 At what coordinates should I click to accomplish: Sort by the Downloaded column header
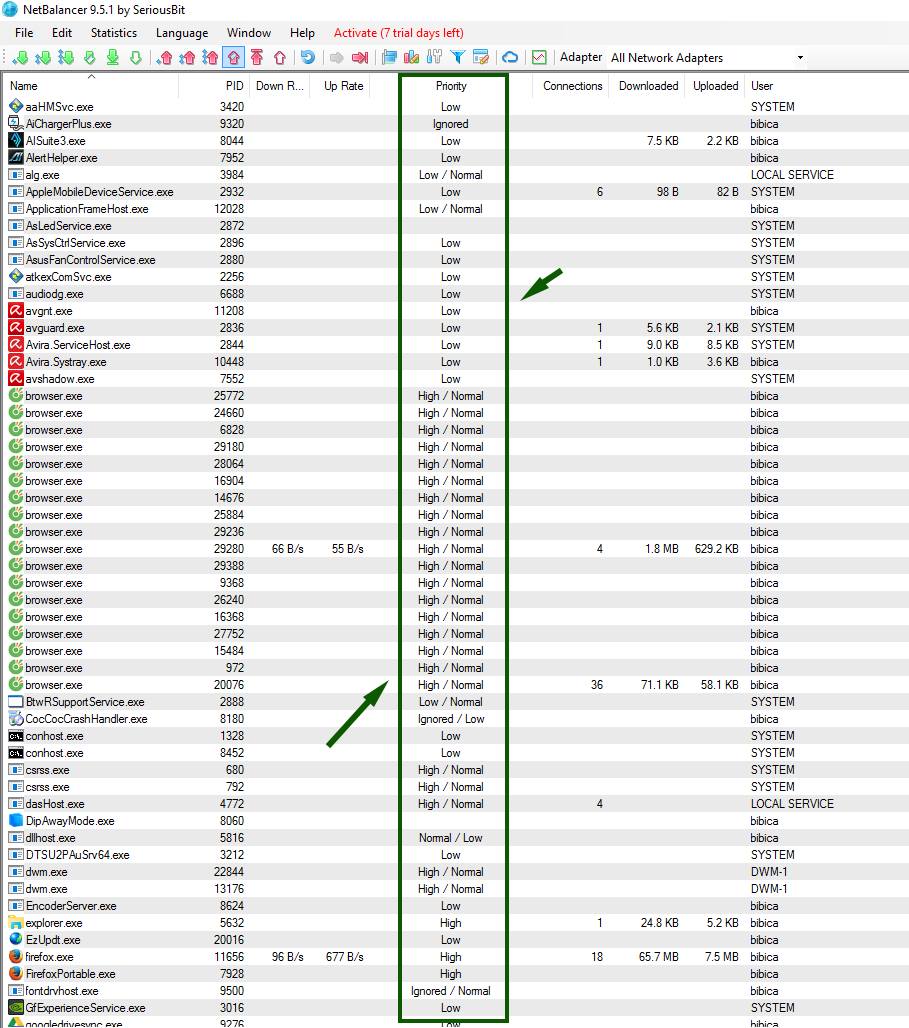[x=648, y=86]
